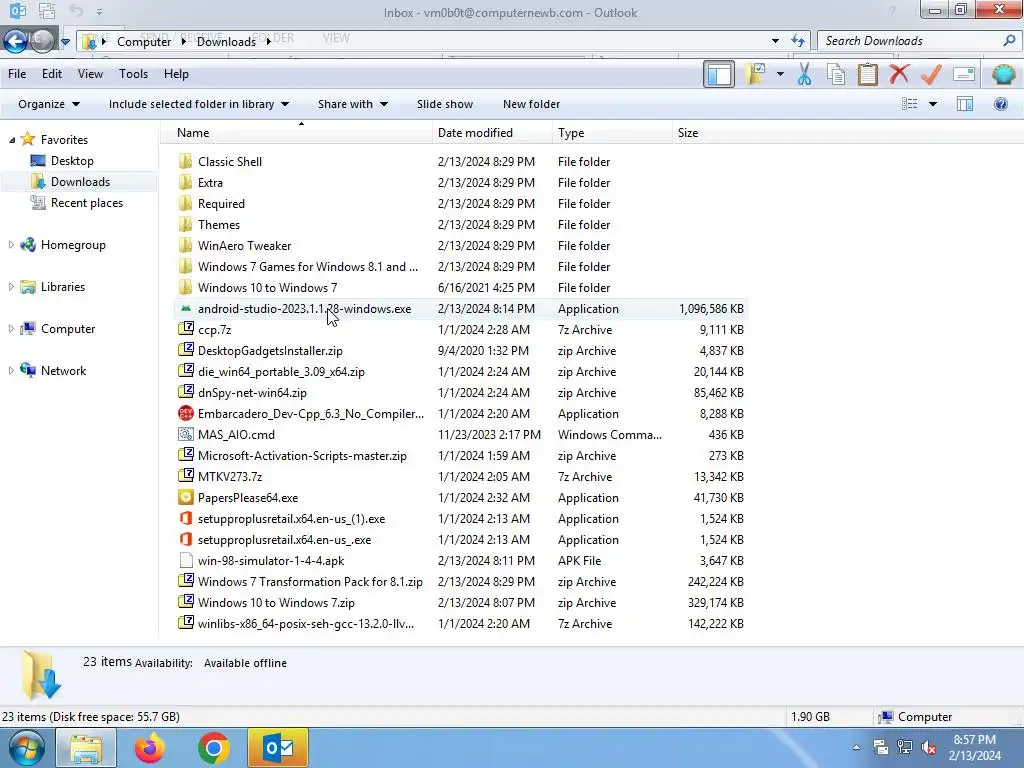The image size is (1024, 768).
Task: Click the Back arrow navigation button
Action: point(16,41)
